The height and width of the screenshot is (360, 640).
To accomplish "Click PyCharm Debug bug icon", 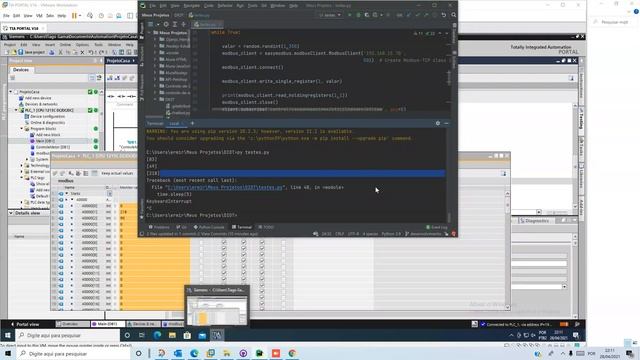I will (x=358, y=15).
